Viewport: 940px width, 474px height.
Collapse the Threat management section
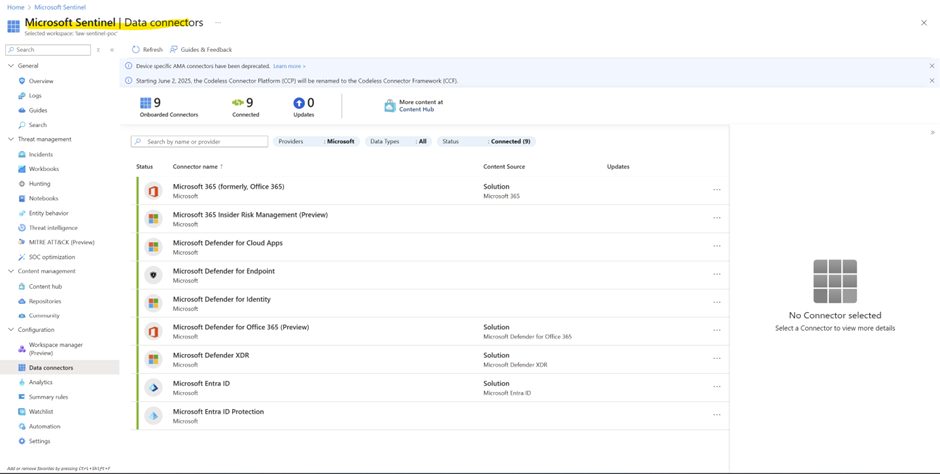coord(11,139)
